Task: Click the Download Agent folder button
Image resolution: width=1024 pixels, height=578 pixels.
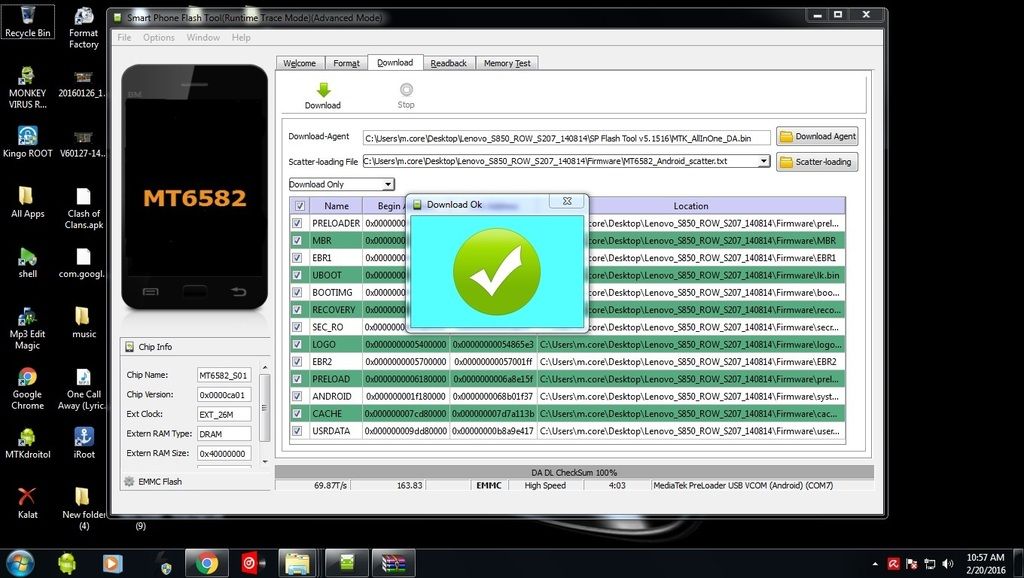Action: [817, 136]
